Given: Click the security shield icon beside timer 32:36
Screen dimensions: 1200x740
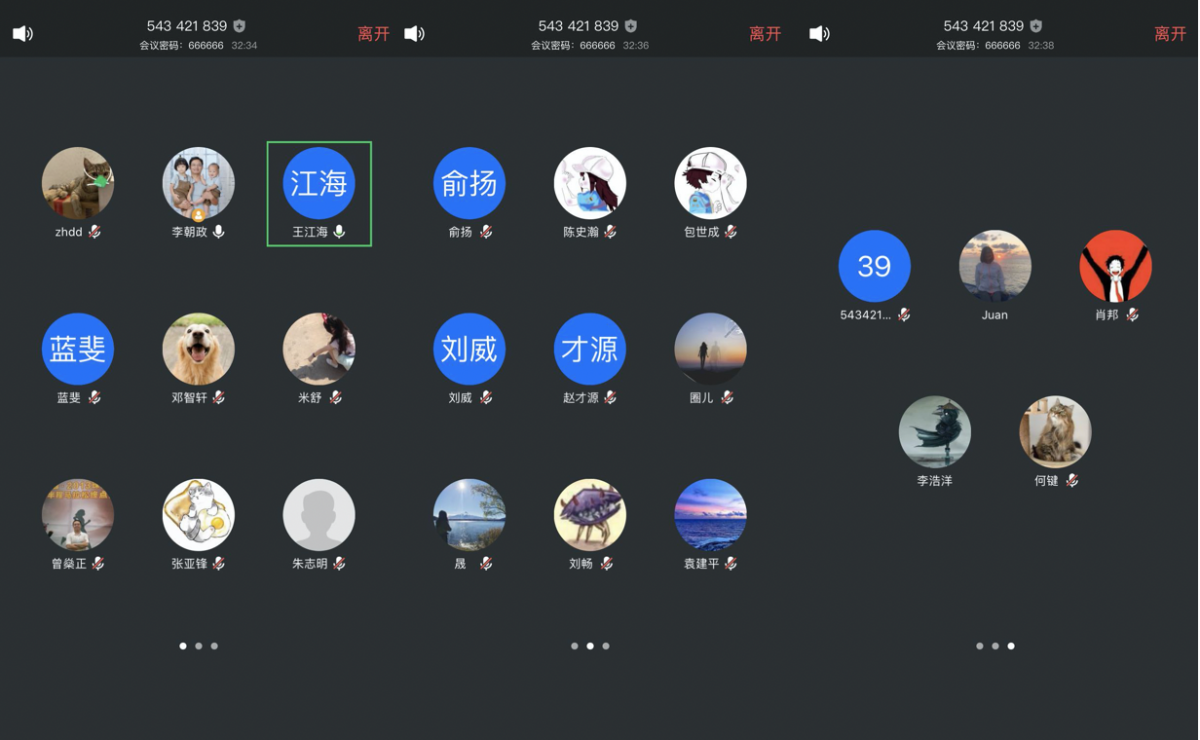Looking at the screenshot, I should click(631, 26).
